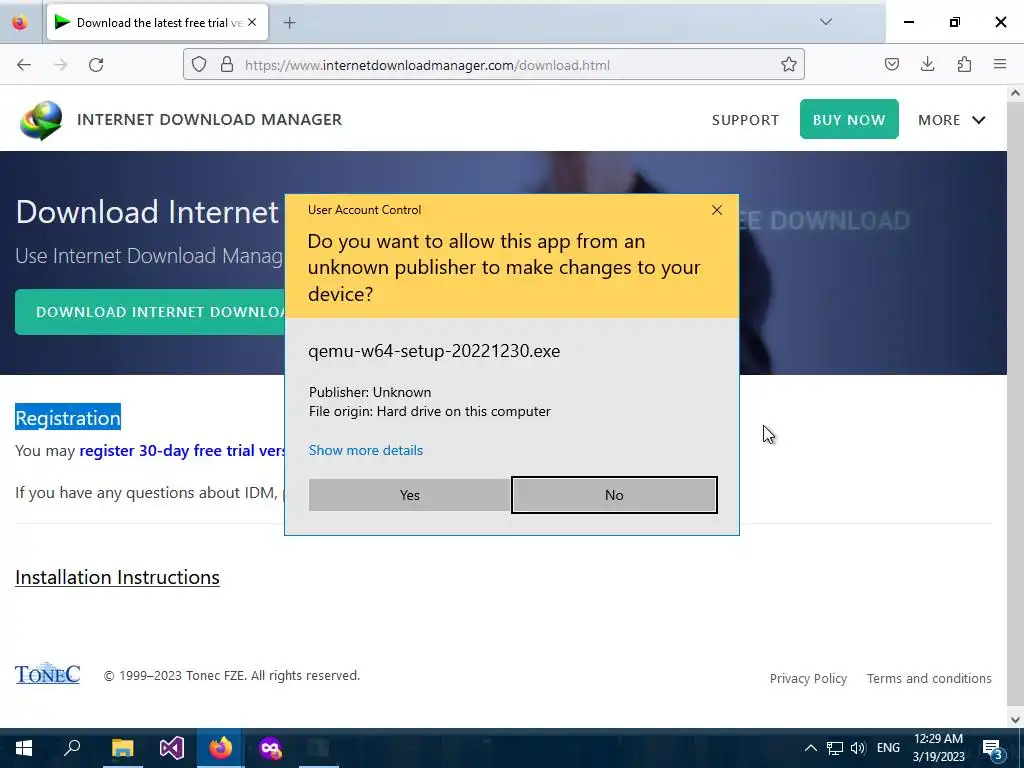Reload the page with refresh icon
Screen dimensions: 1024x768
click(x=96, y=65)
